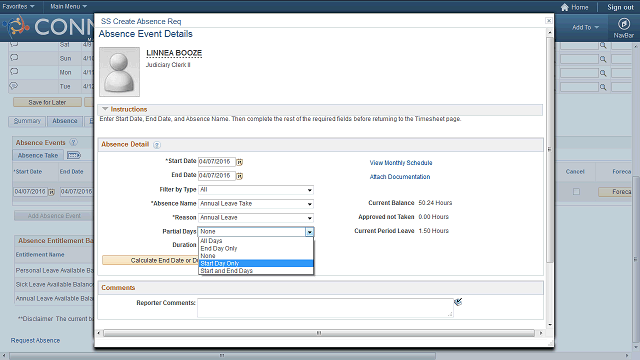Tick the Cancel checkbox in absence row
This screenshot has width=640, height=360.
click(x=576, y=191)
